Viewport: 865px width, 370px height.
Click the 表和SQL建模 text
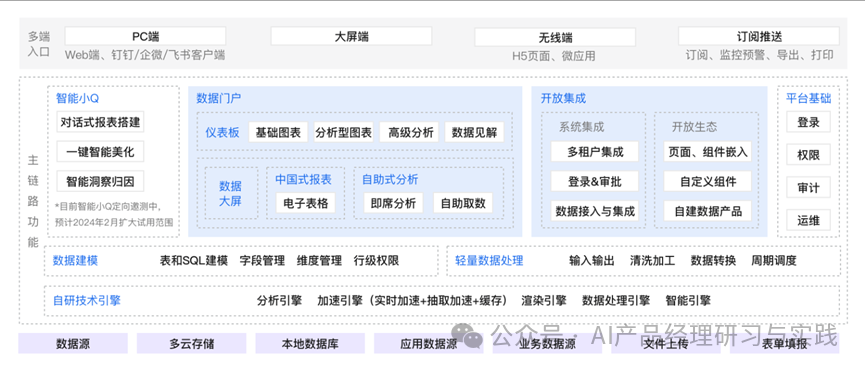(x=194, y=261)
